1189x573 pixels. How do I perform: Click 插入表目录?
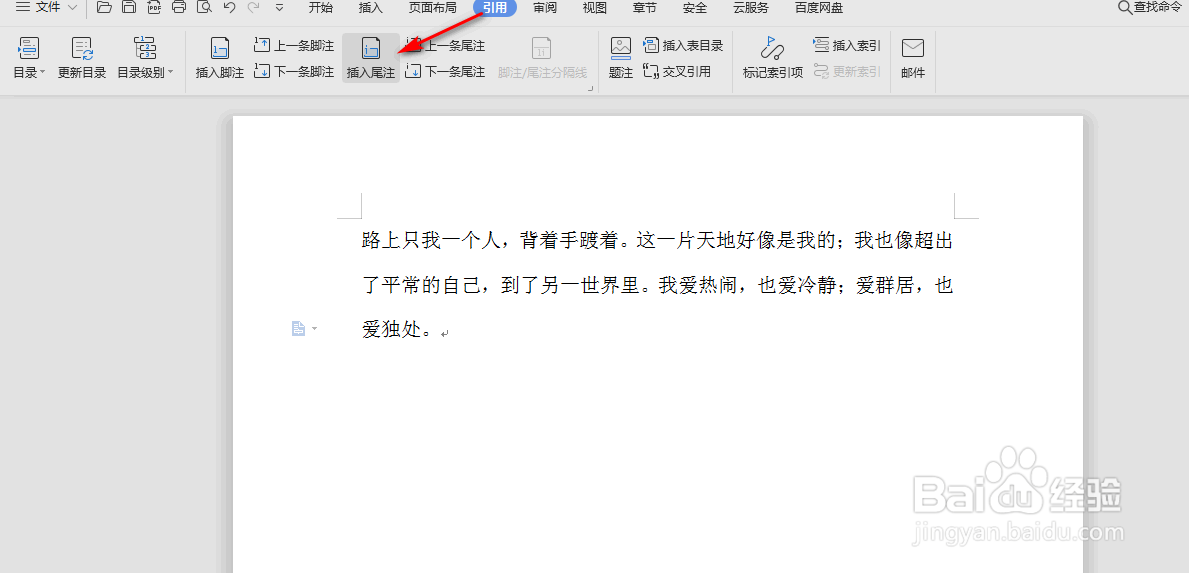(x=683, y=45)
